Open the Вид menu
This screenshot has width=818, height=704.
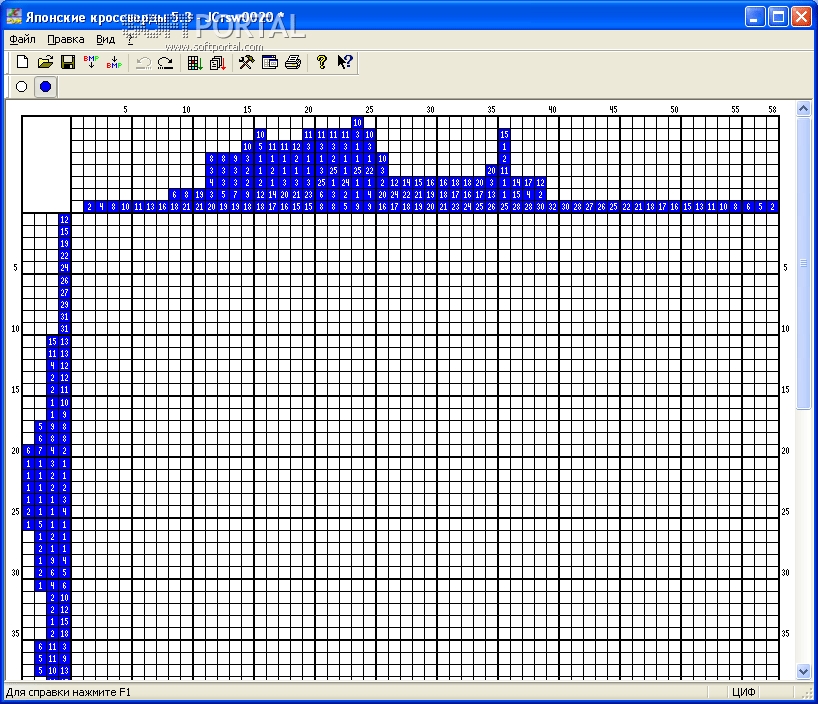click(105, 40)
